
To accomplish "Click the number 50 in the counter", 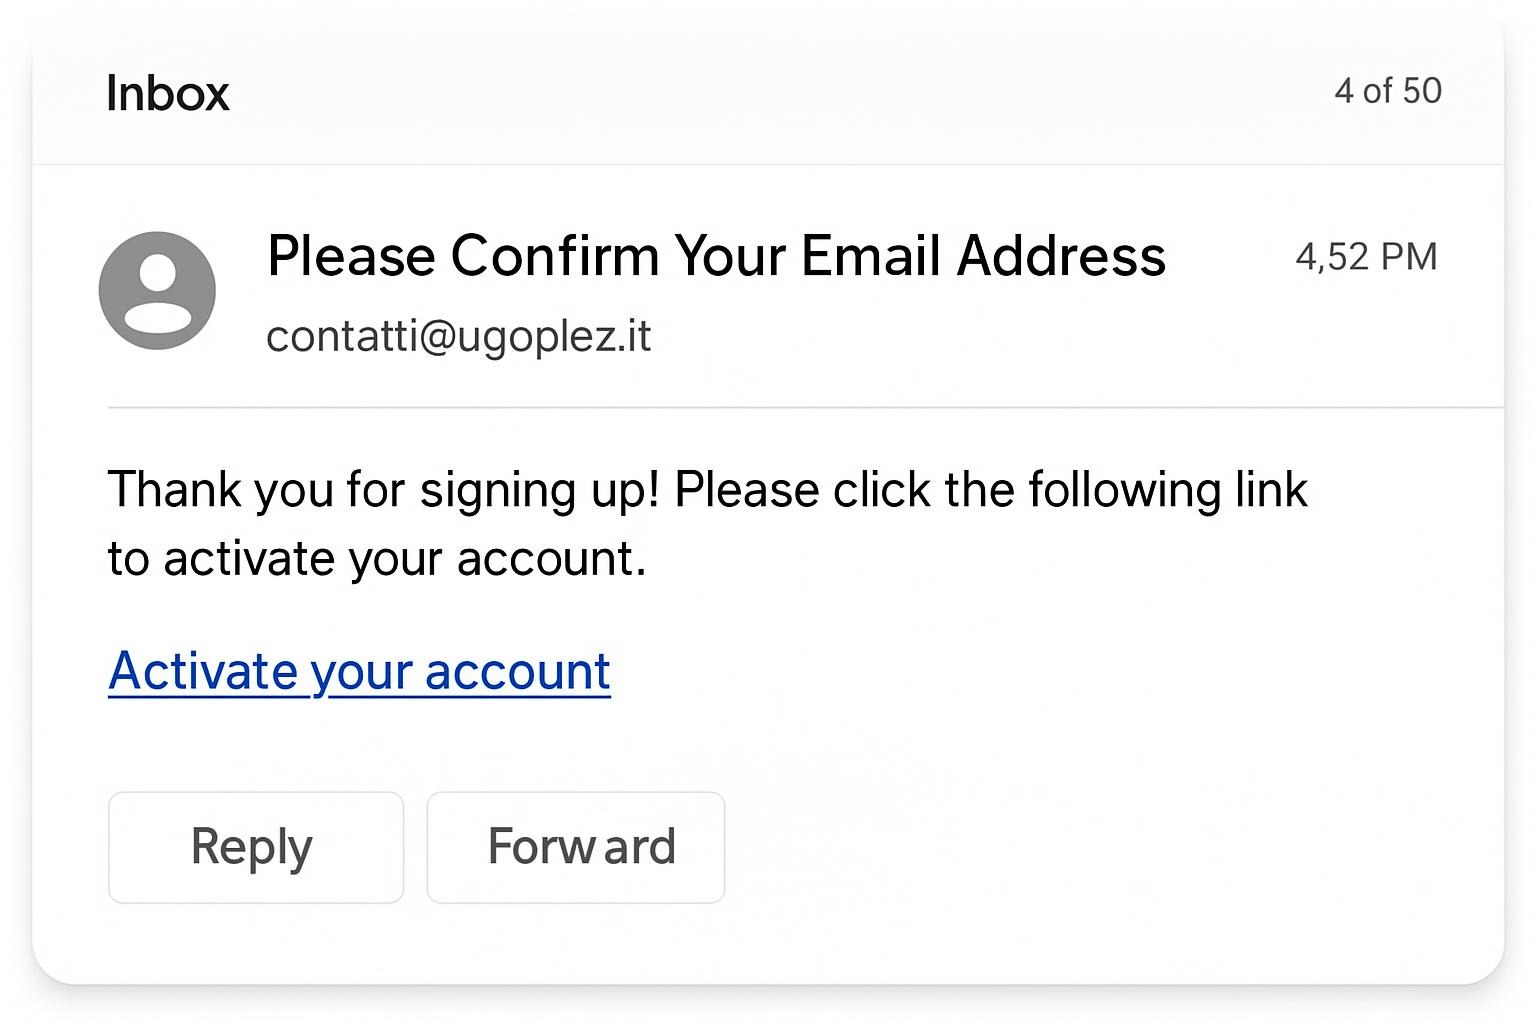I will pyautogui.click(x=1421, y=91).
